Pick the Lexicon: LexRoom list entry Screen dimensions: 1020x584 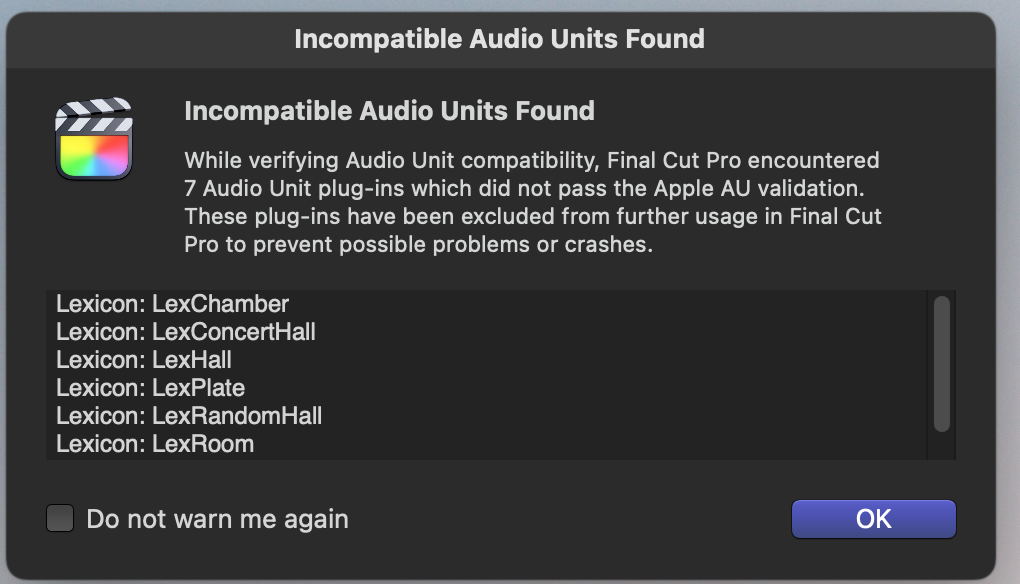point(154,443)
